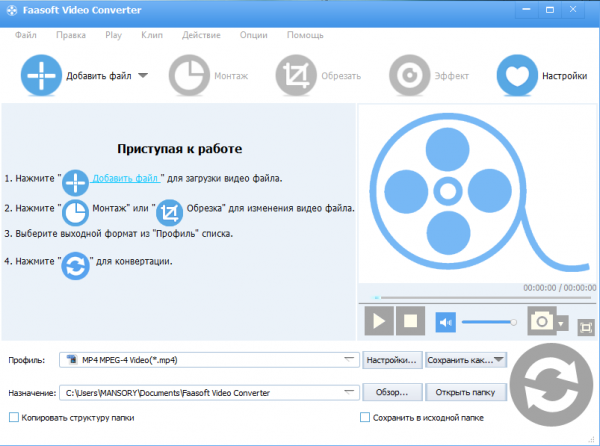The image size is (600, 446).
Task: Click the Добавить файл hyperlink
Action: pyautogui.click(x=126, y=178)
